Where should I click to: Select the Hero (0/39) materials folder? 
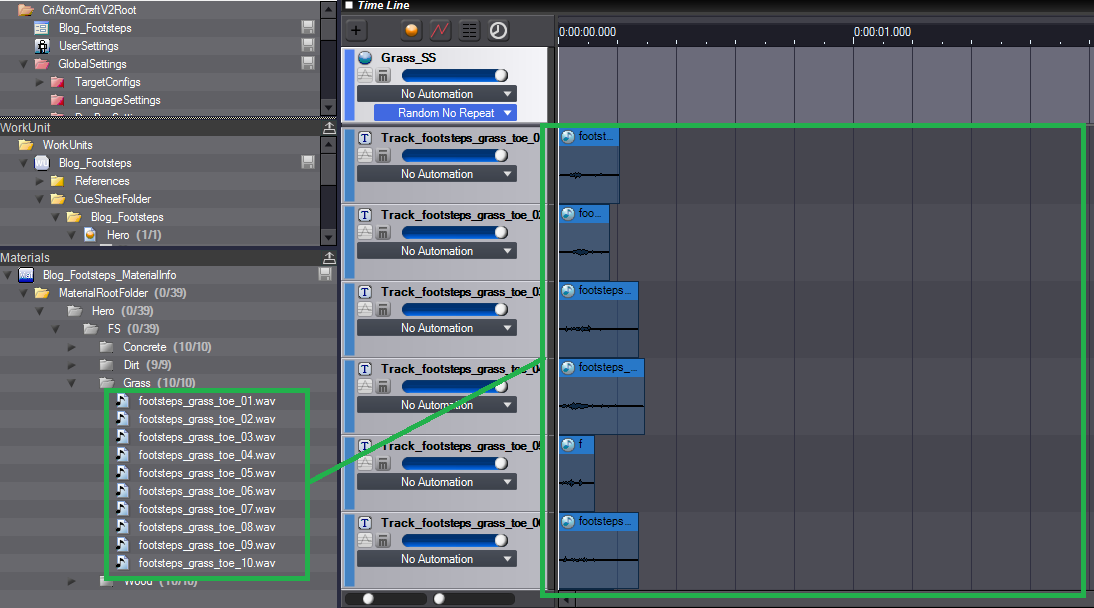coord(122,311)
